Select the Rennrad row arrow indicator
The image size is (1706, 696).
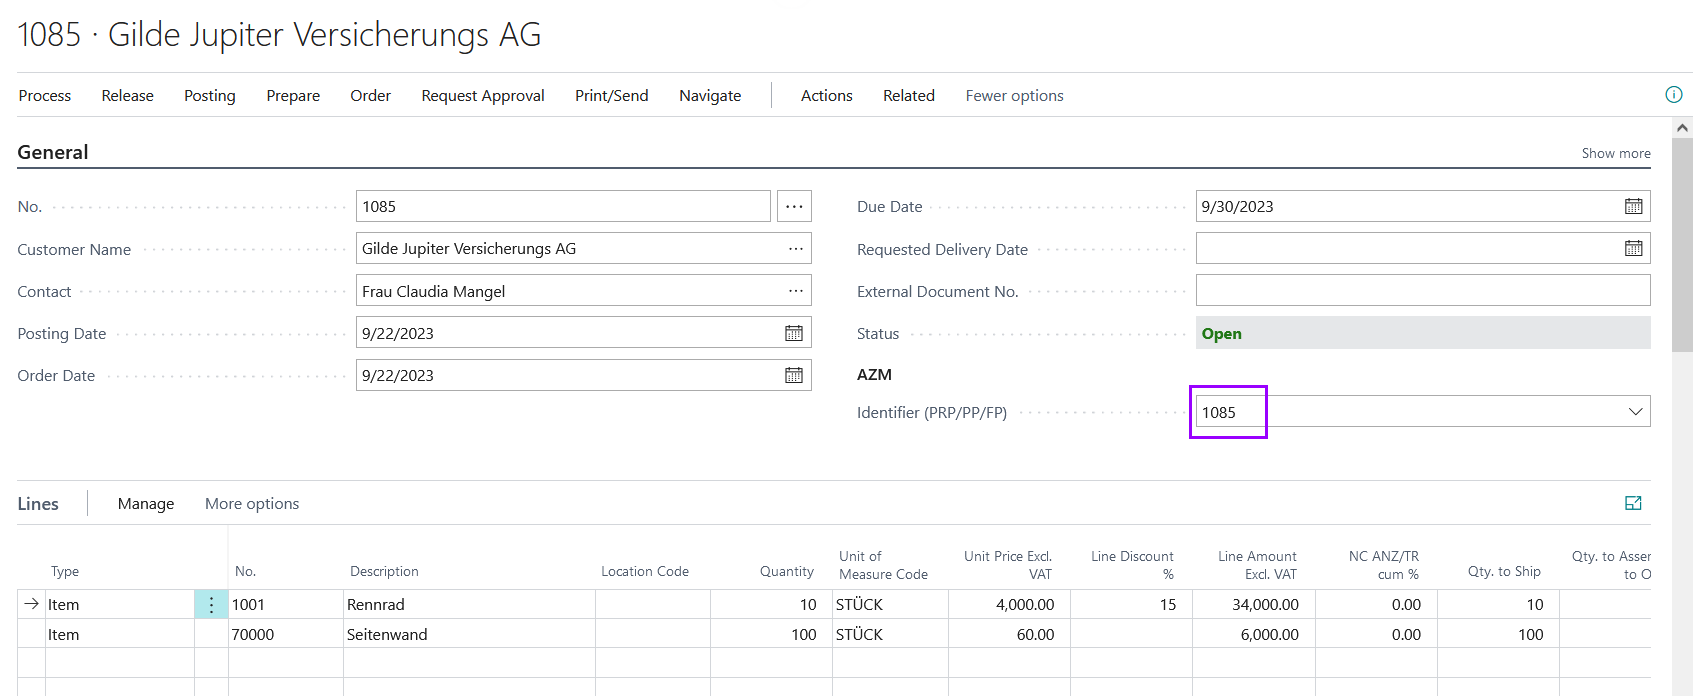tap(31, 604)
